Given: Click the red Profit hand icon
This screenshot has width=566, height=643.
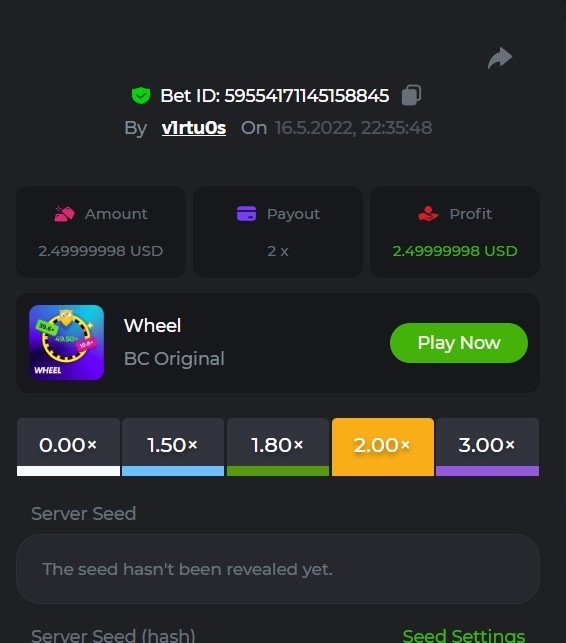Looking at the screenshot, I should [428, 214].
